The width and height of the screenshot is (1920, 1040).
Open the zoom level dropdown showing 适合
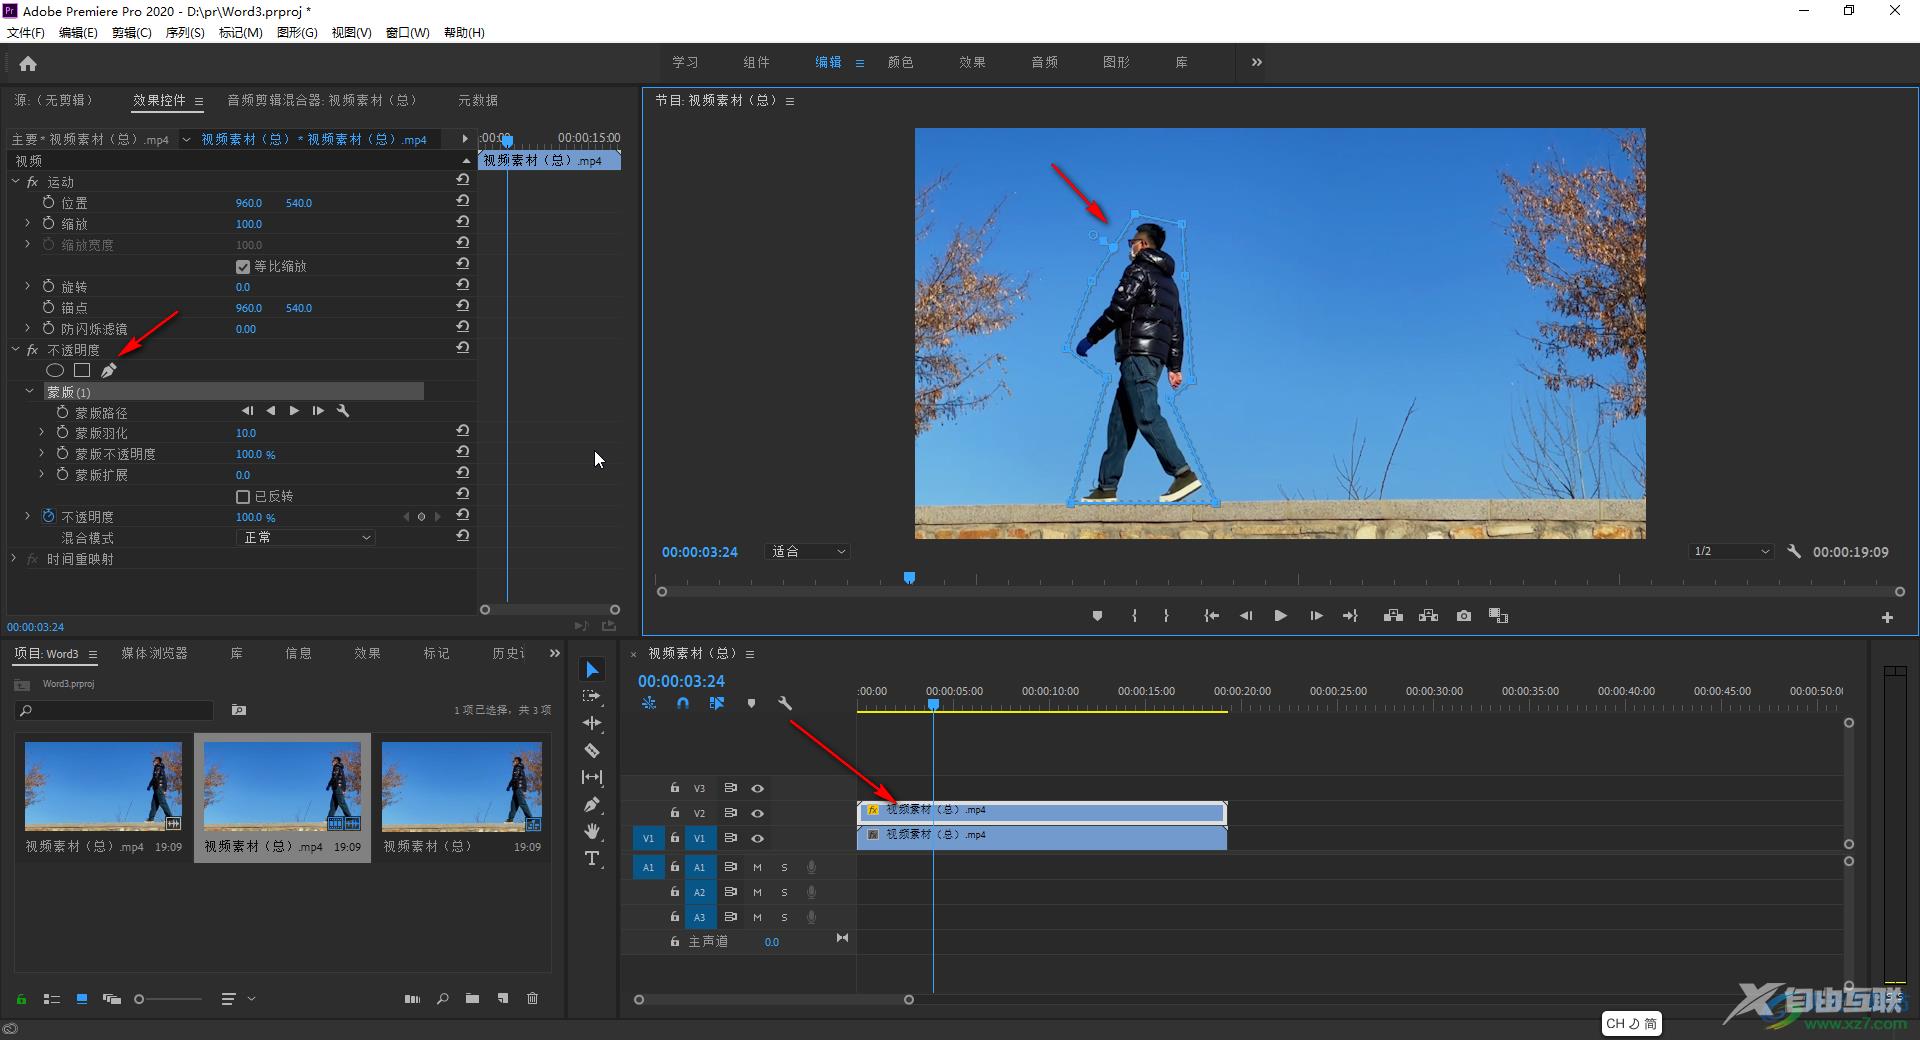(808, 551)
